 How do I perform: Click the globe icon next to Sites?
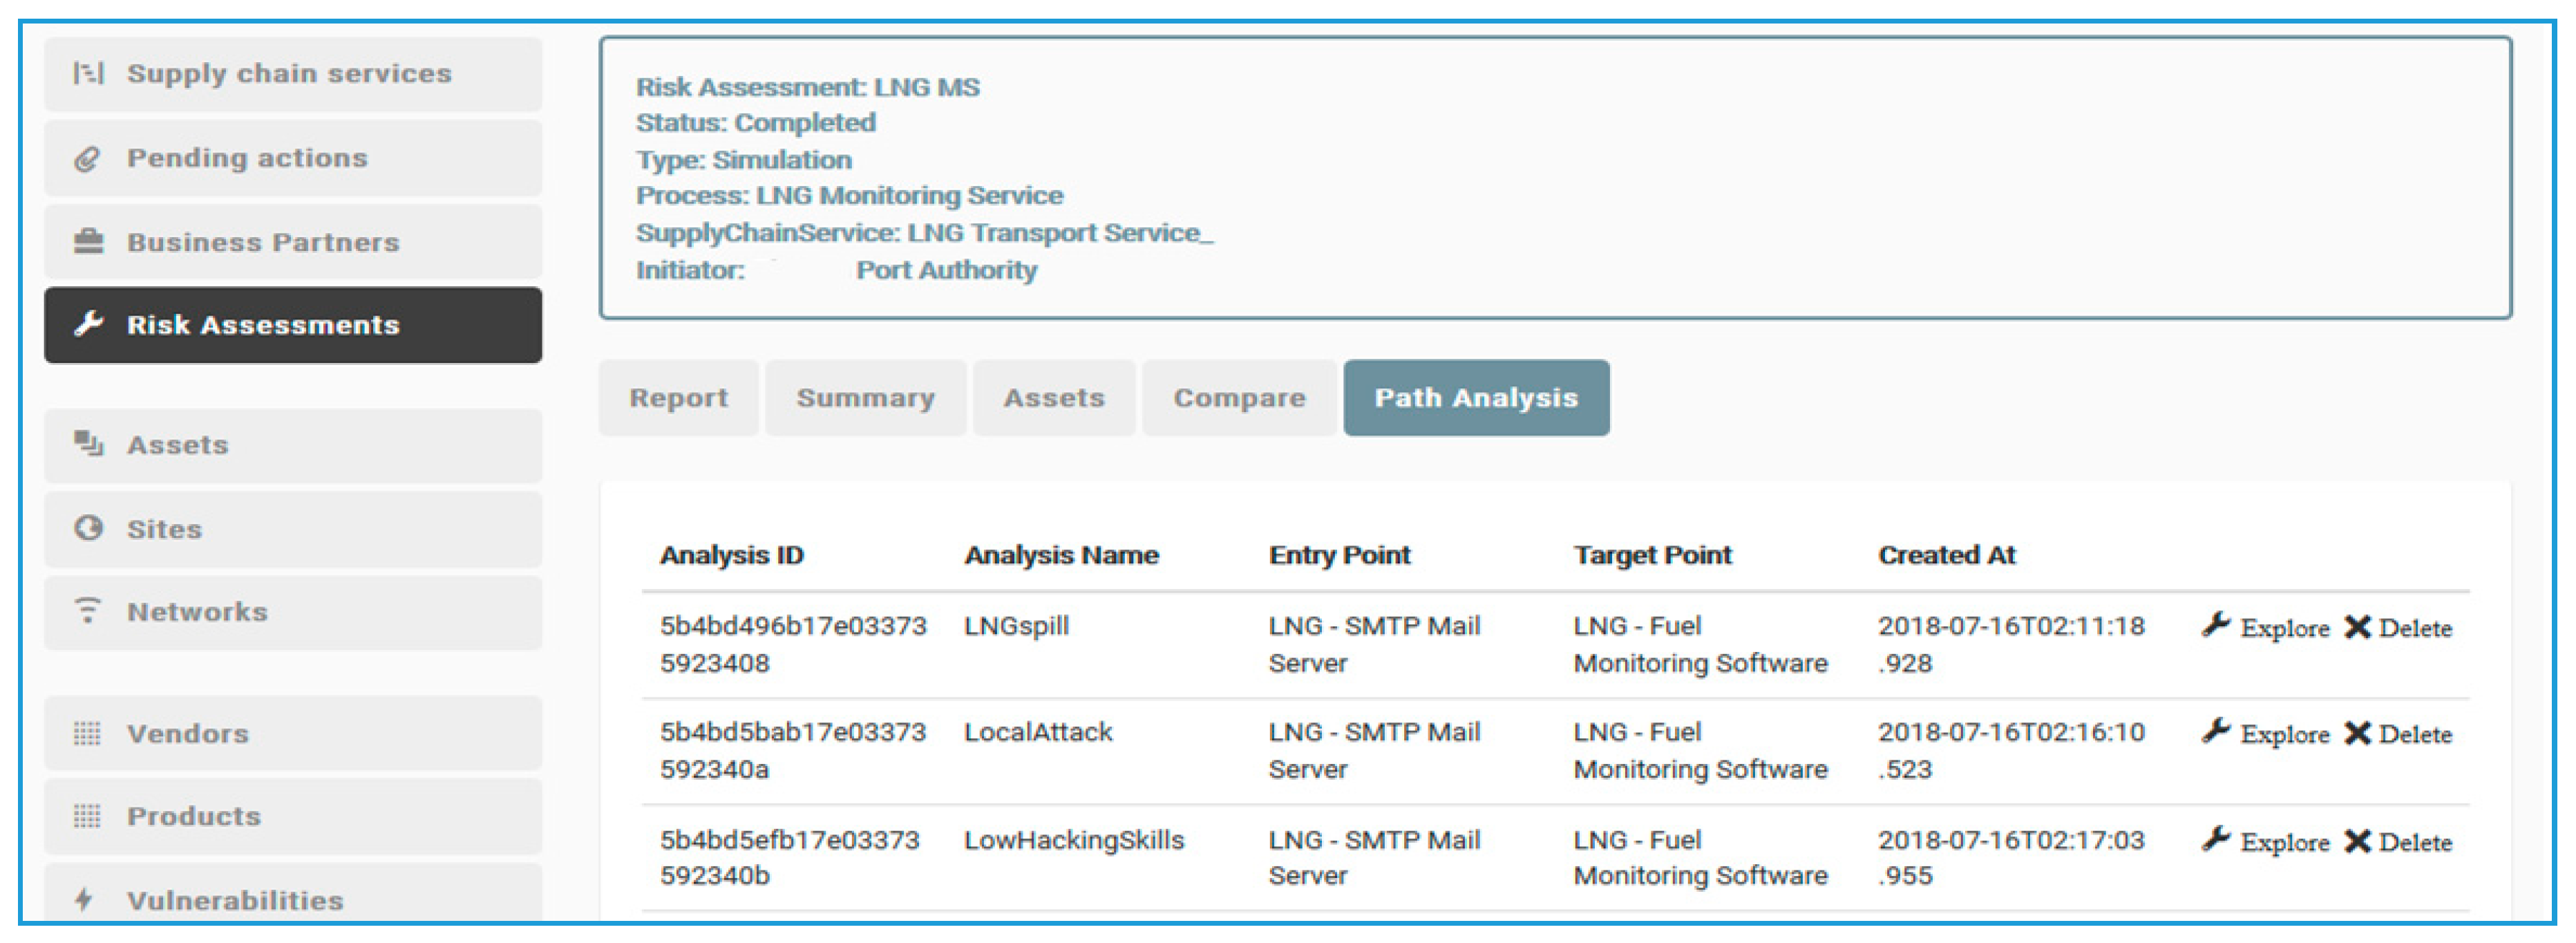click(x=88, y=528)
